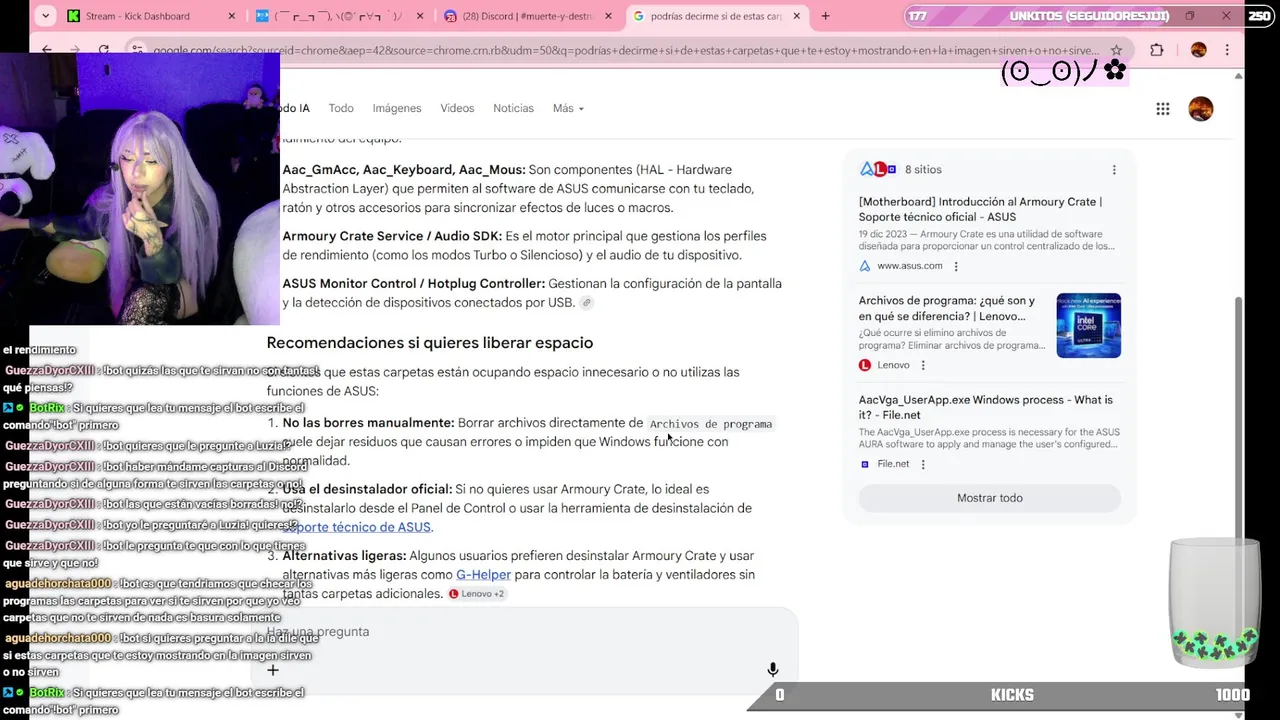The height and width of the screenshot is (720, 1280).
Task: Open Archivos de programa Lenovo result
Action: tap(947, 308)
